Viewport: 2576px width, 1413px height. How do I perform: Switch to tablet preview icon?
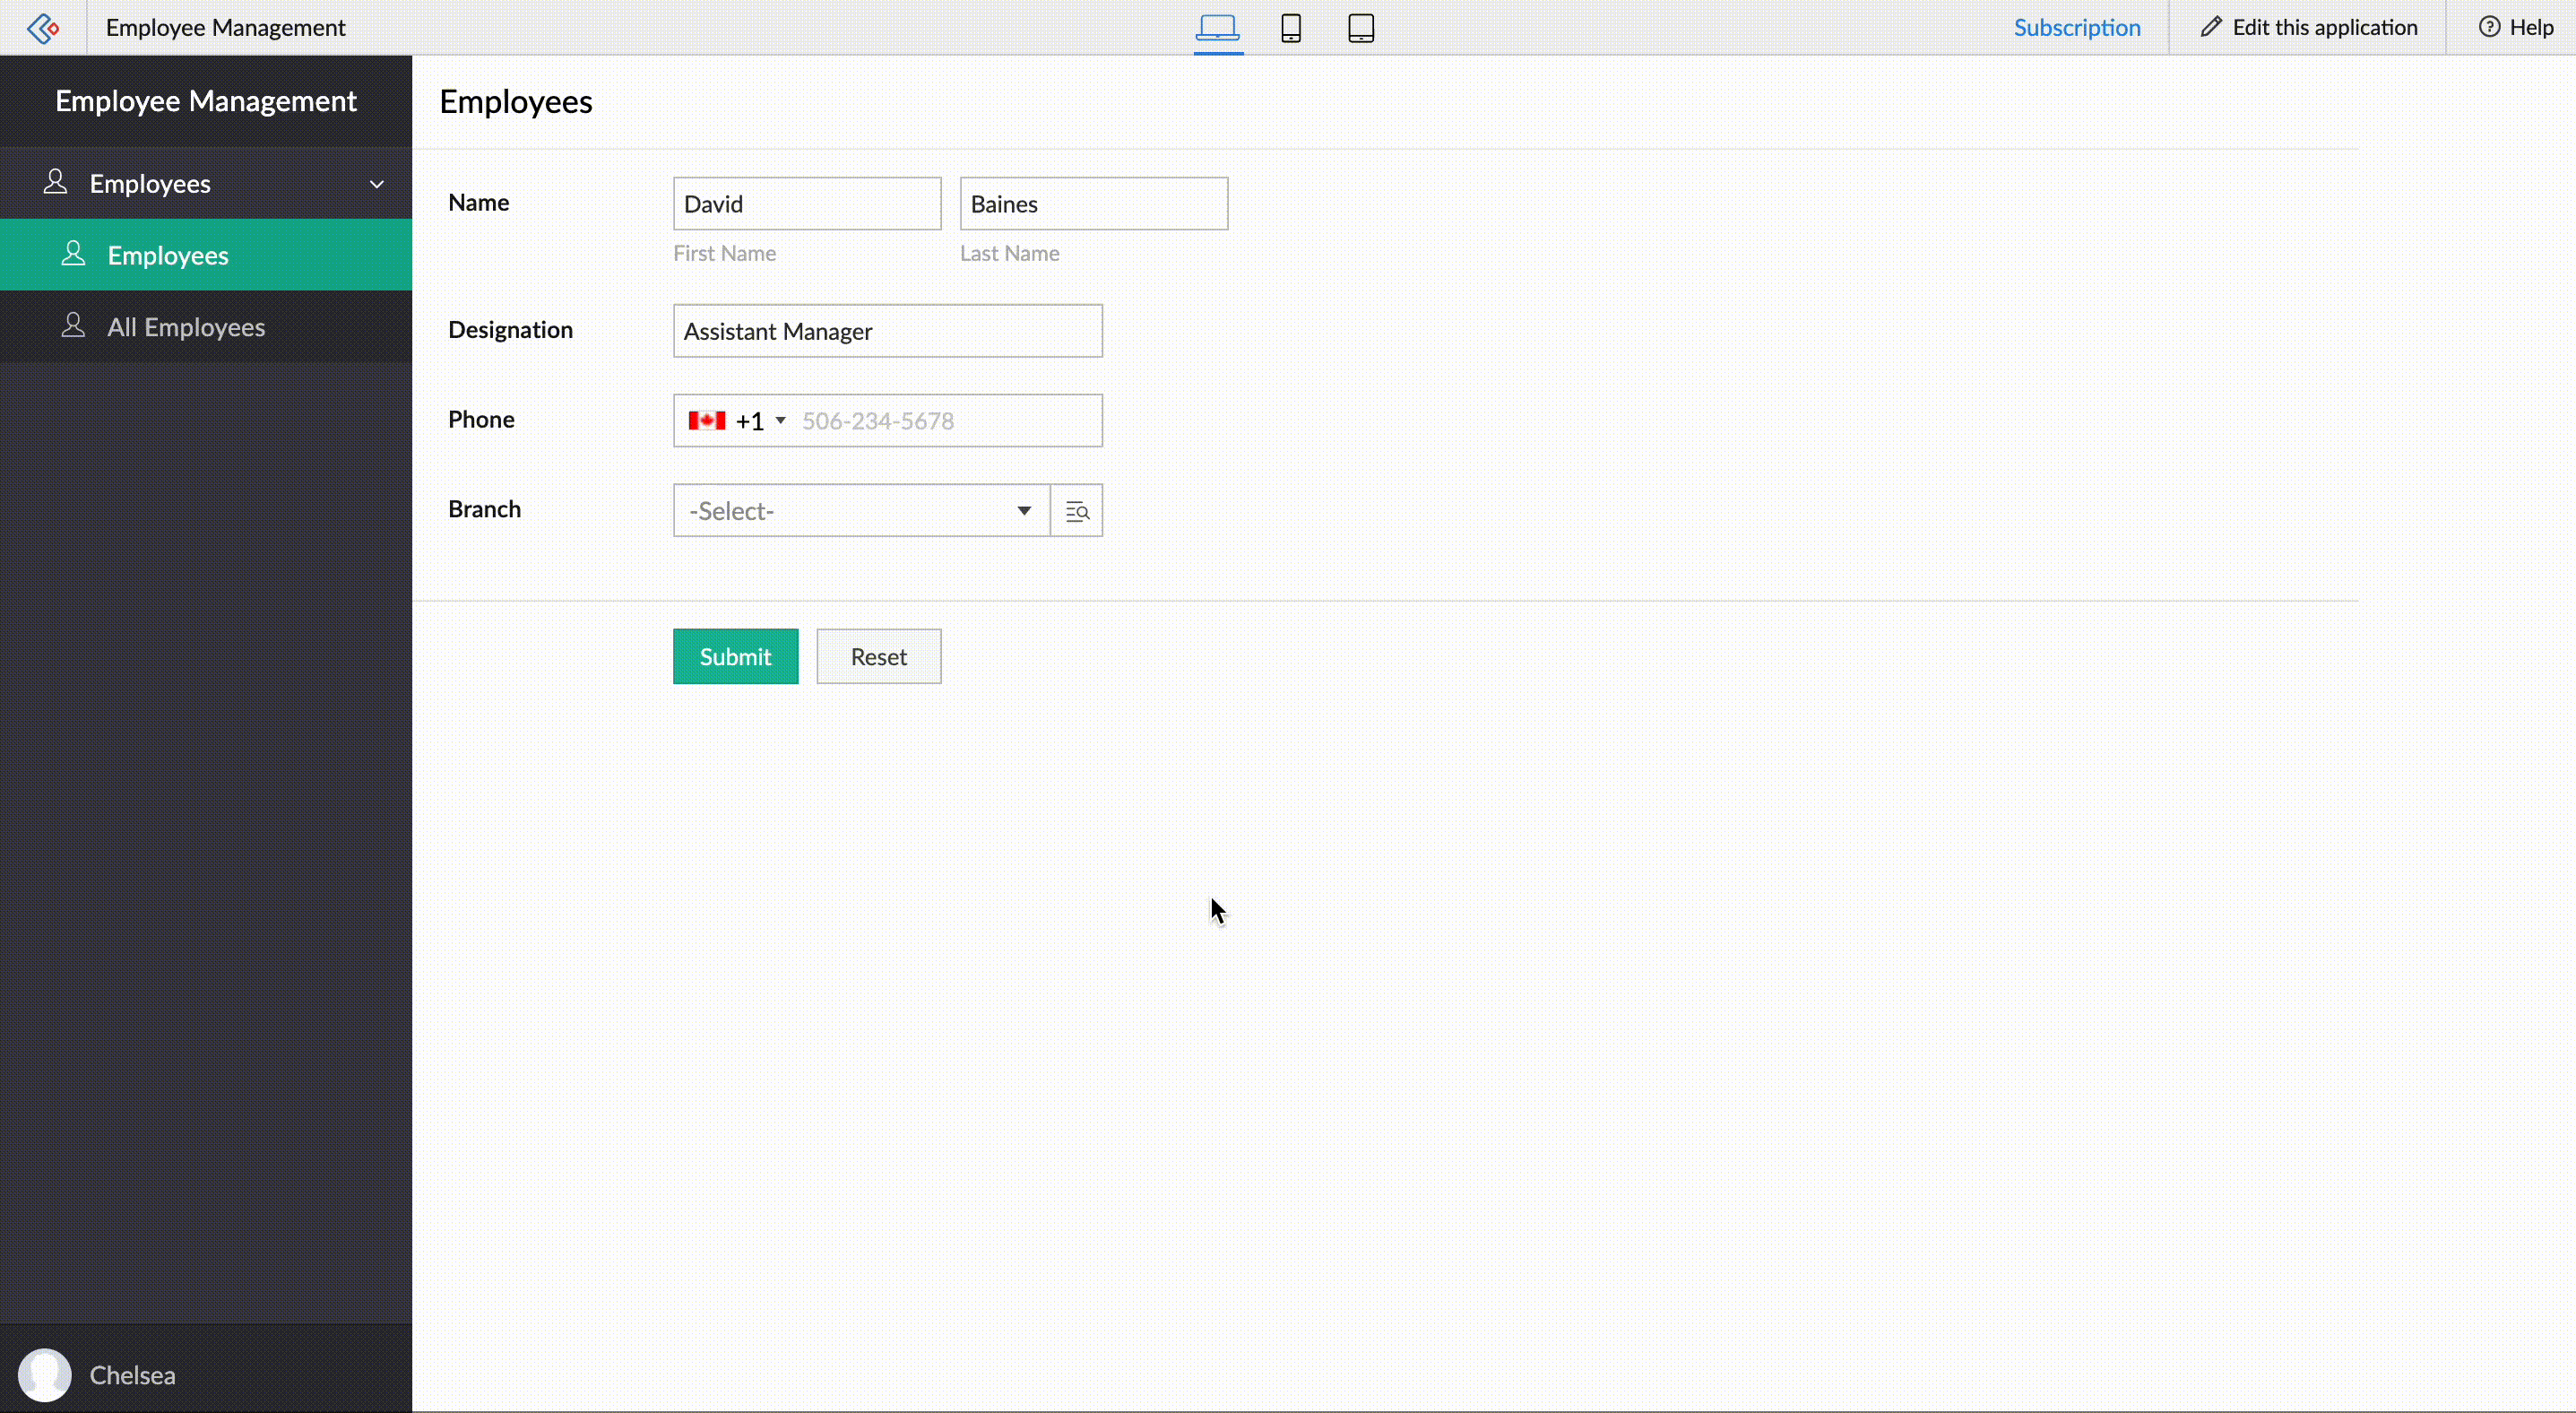pyautogui.click(x=1361, y=27)
